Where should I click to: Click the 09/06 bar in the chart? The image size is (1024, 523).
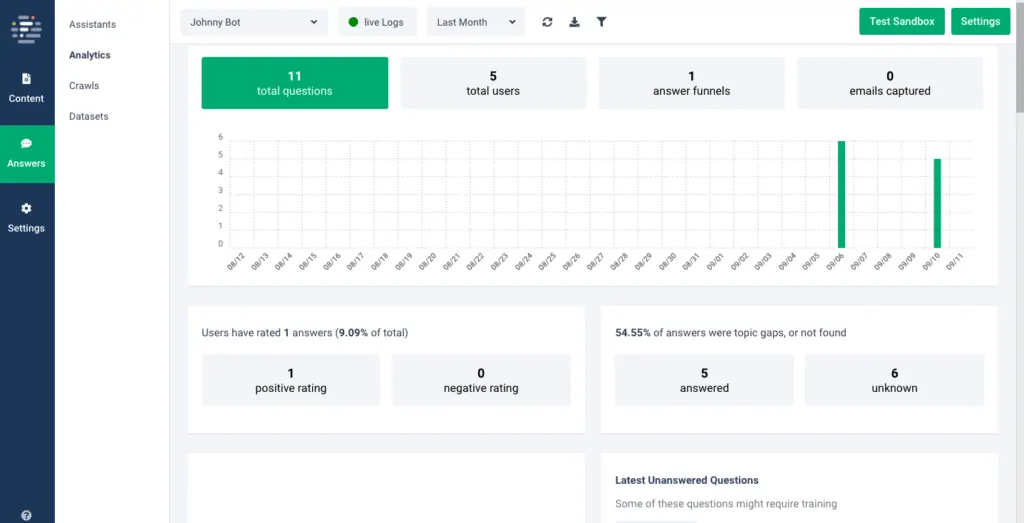coord(841,195)
